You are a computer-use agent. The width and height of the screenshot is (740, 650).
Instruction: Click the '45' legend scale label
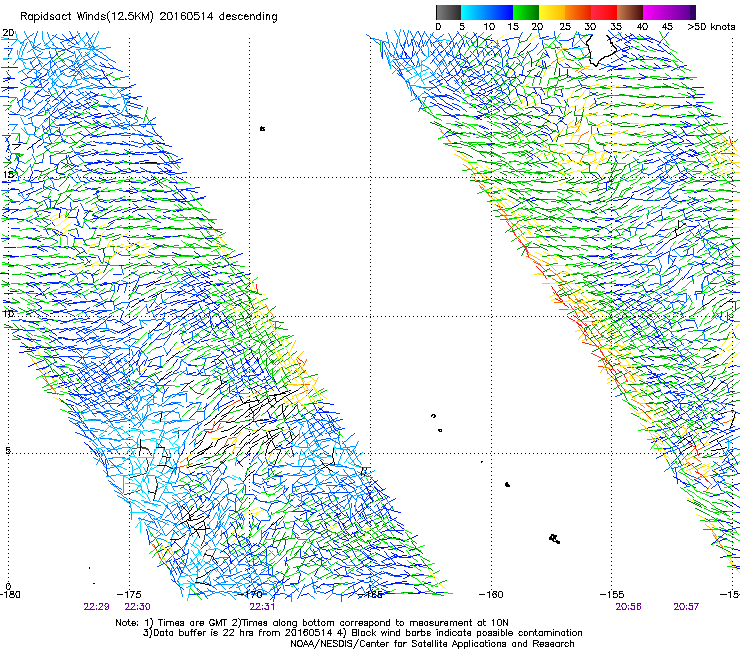click(x=667, y=26)
